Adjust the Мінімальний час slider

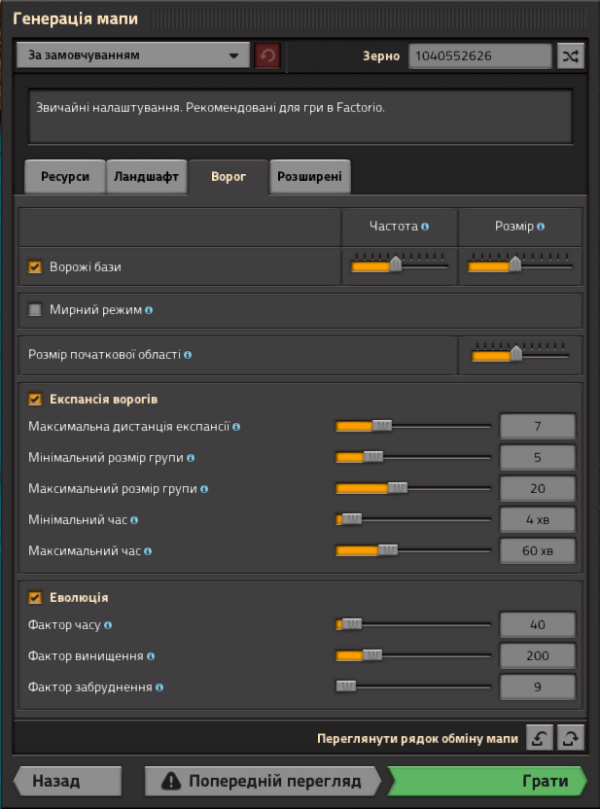(x=413, y=519)
